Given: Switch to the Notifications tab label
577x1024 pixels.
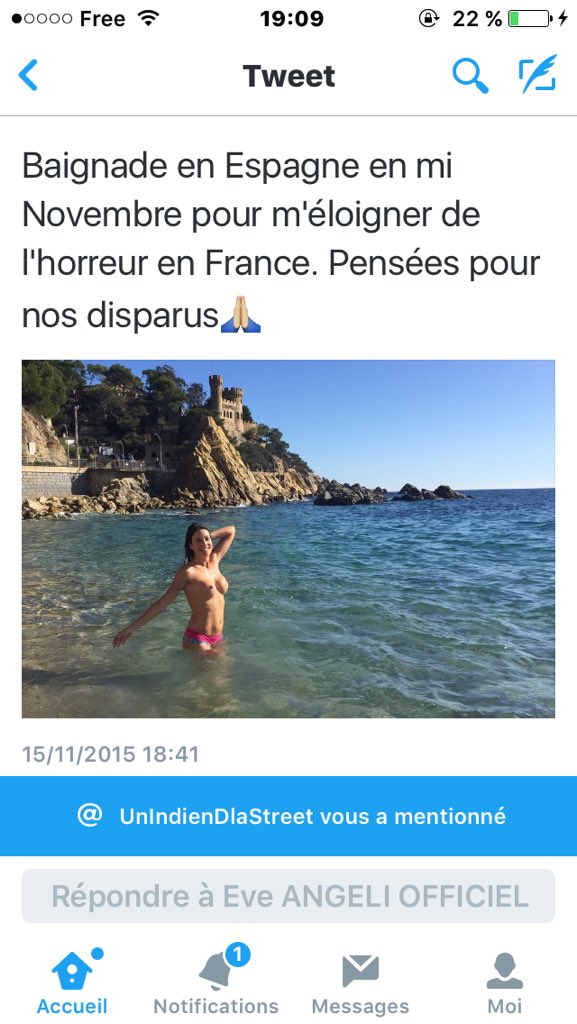Looking at the screenshot, I should (216, 1006).
